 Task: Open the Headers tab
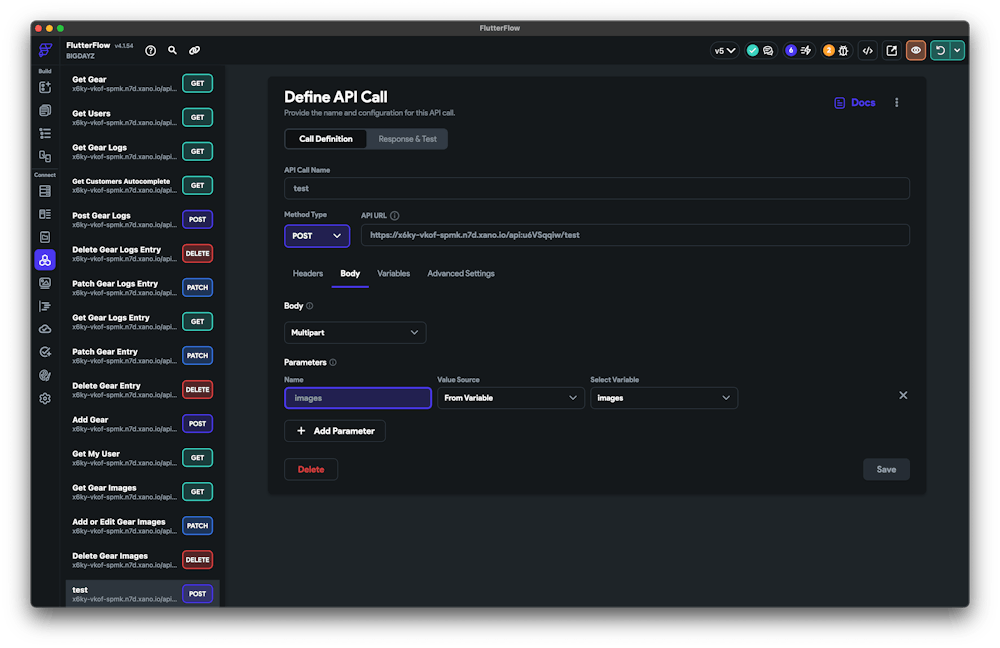(307, 274)
